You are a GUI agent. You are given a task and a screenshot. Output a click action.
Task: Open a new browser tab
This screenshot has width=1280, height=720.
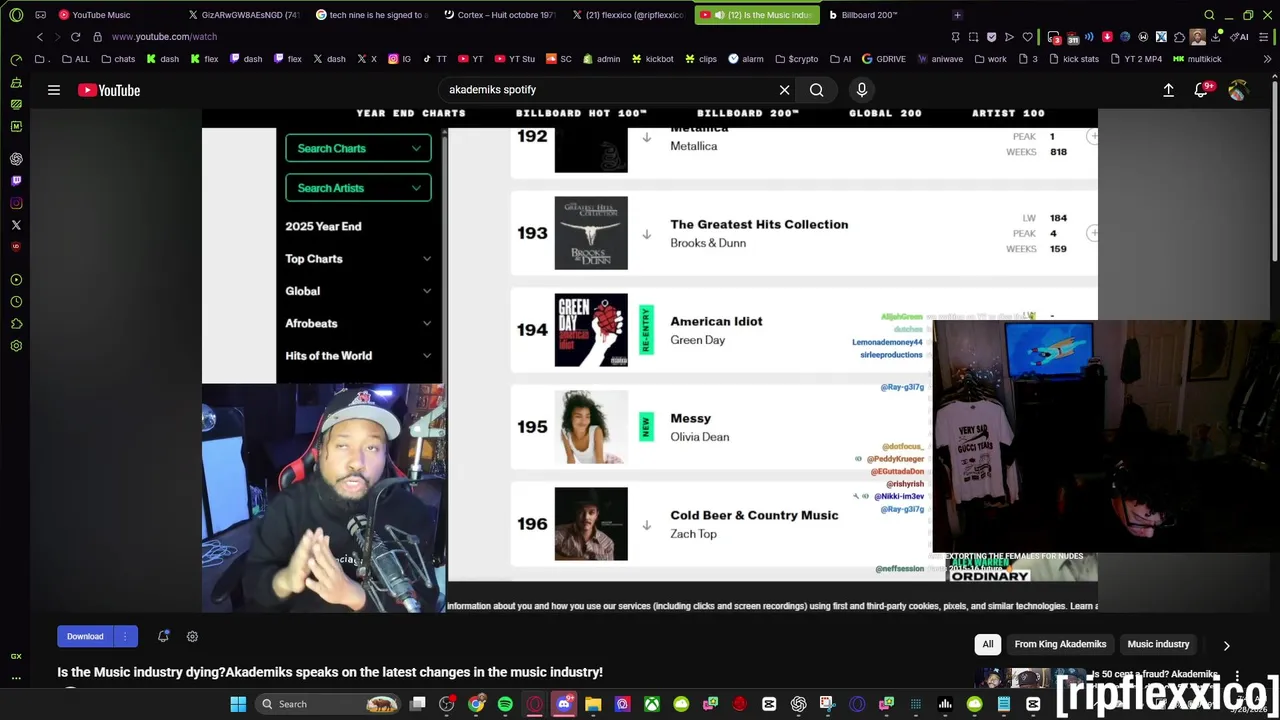click(957, 15)
